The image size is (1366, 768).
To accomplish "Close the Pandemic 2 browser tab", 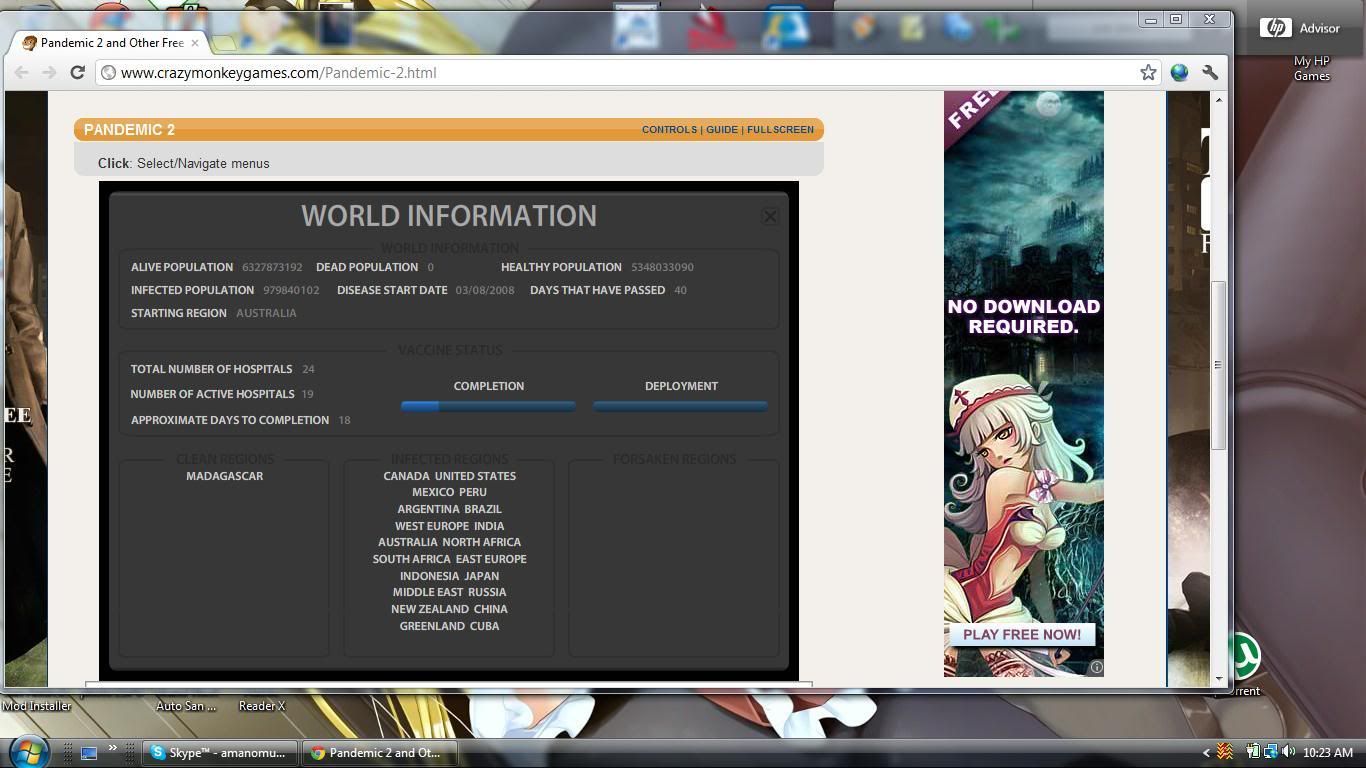I will (x=195, y=43).
